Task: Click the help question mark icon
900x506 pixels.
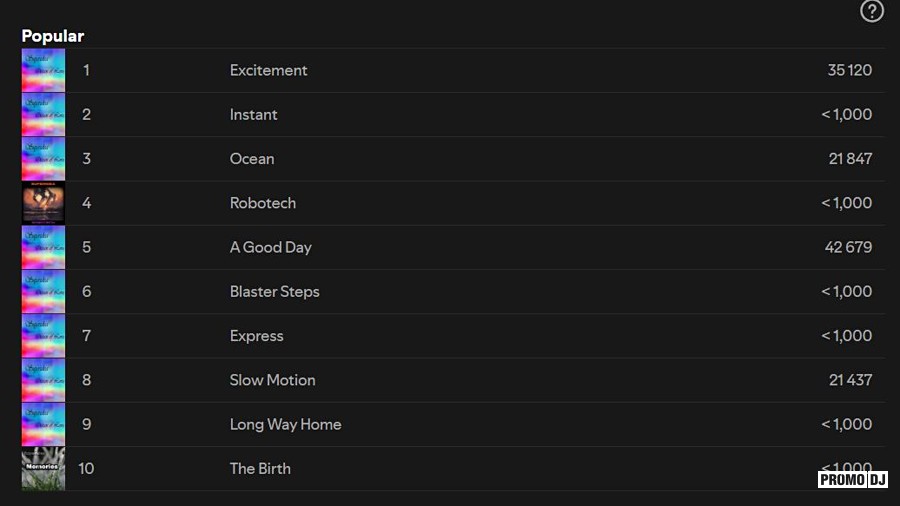Action: tap(872, 11)
